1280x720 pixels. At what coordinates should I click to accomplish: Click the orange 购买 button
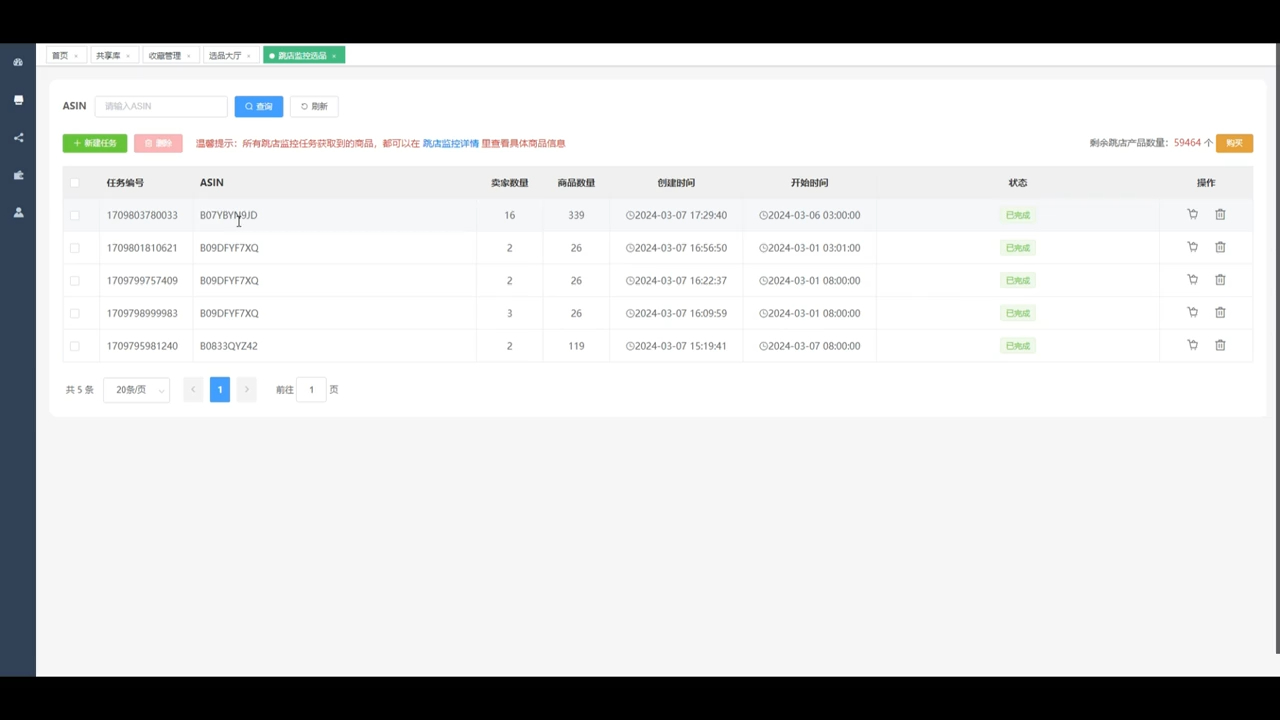coord(1234,143)
